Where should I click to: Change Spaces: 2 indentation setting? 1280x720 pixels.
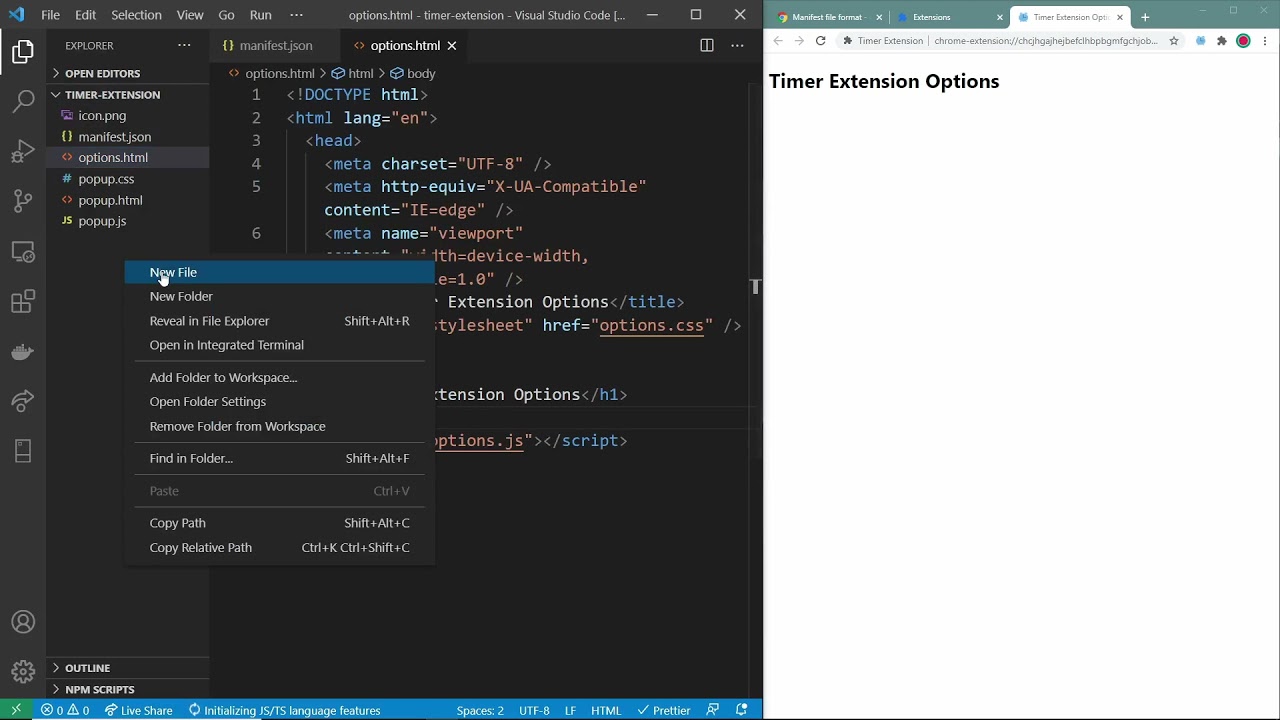(480, 710)
